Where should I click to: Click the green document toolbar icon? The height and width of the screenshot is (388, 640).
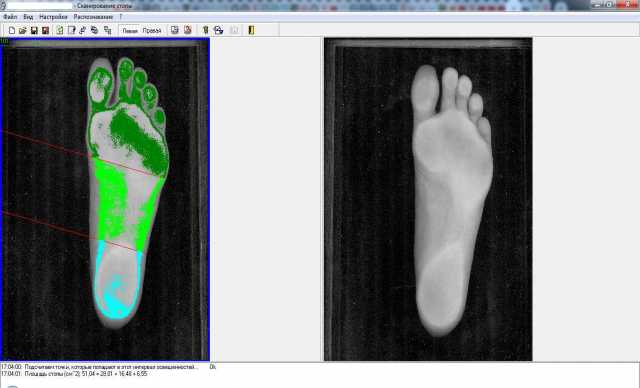pos(60,30)
